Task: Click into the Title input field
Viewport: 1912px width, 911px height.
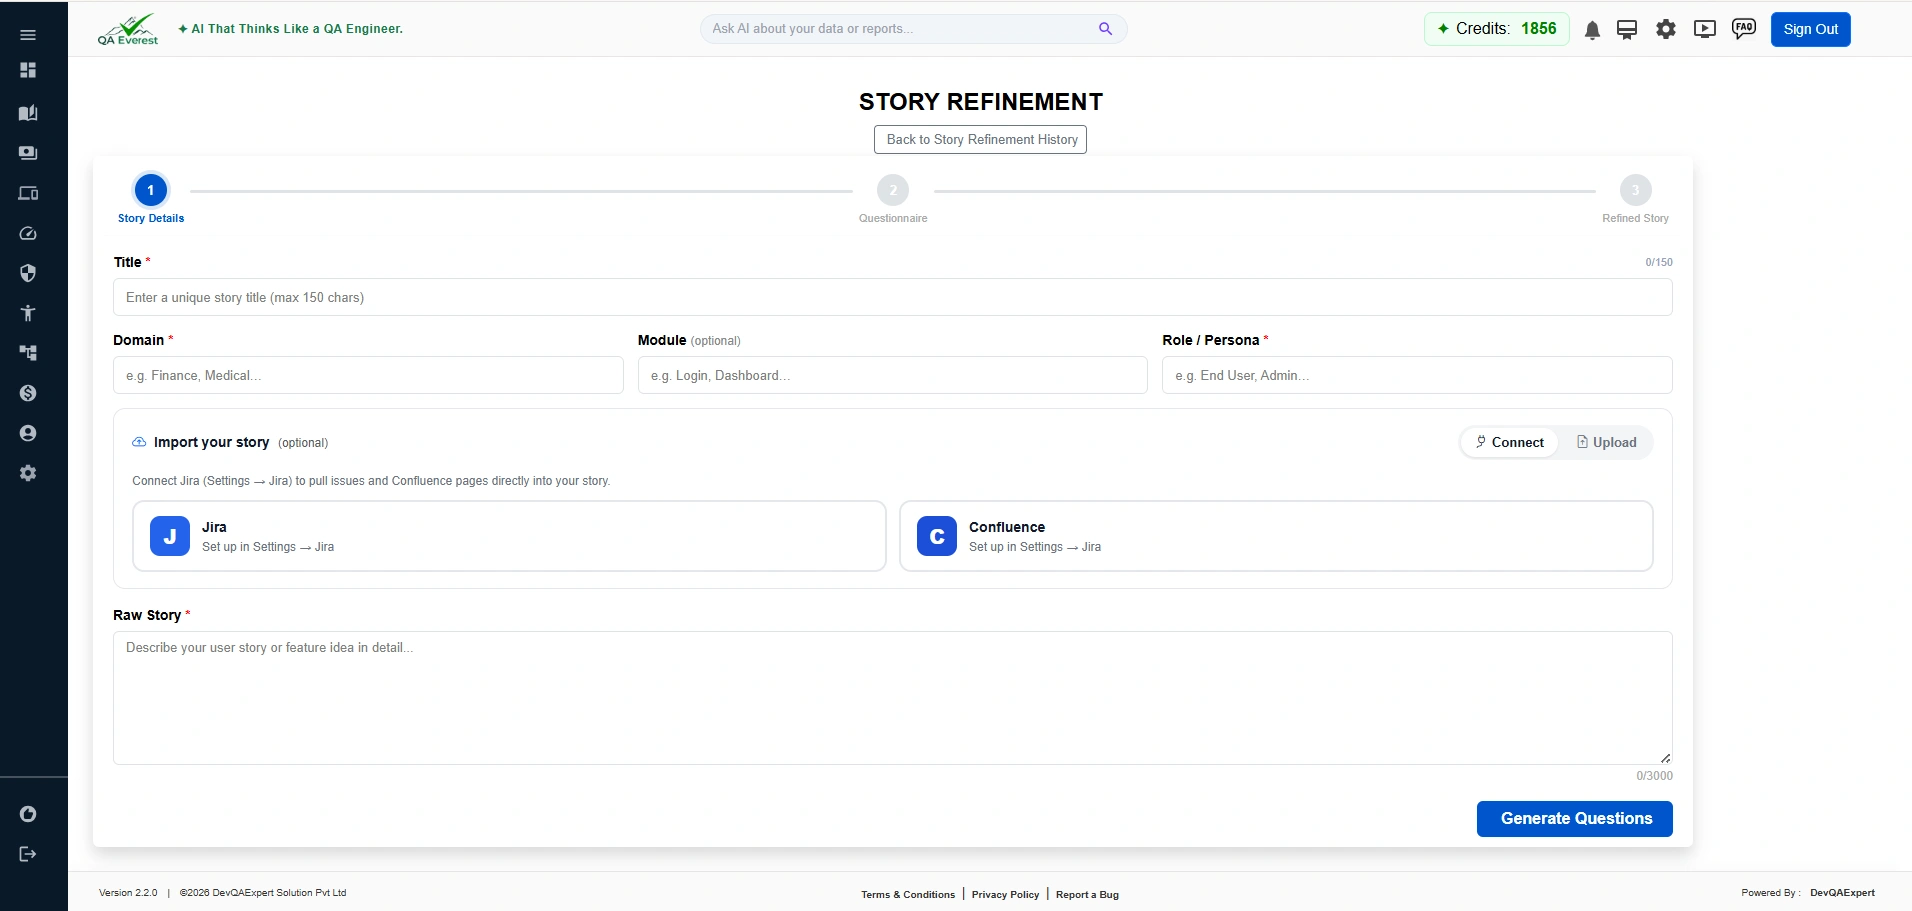Action: (x=893, y=297)
